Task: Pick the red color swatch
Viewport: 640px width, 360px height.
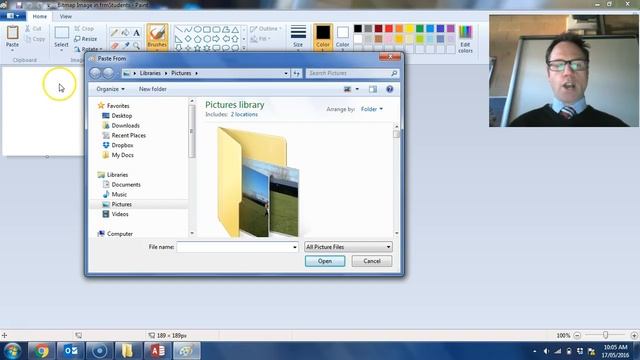Action: click(389, 29)
